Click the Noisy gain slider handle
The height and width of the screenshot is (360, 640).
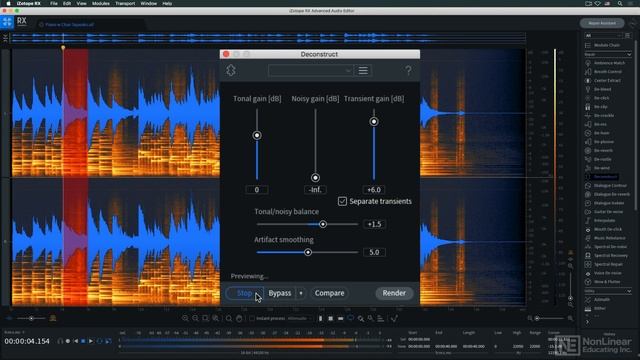(315, 178)
